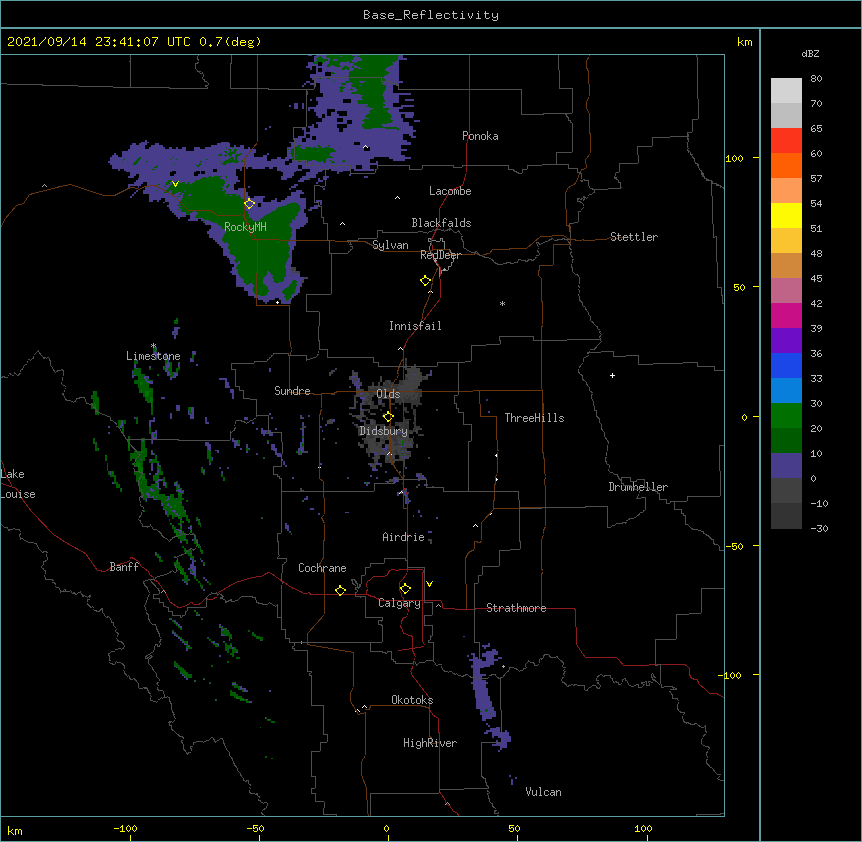862x842 pixels.
Task: Select the yellow diamond marker between Olds and Didsbury
Action: tap(388, 417)
